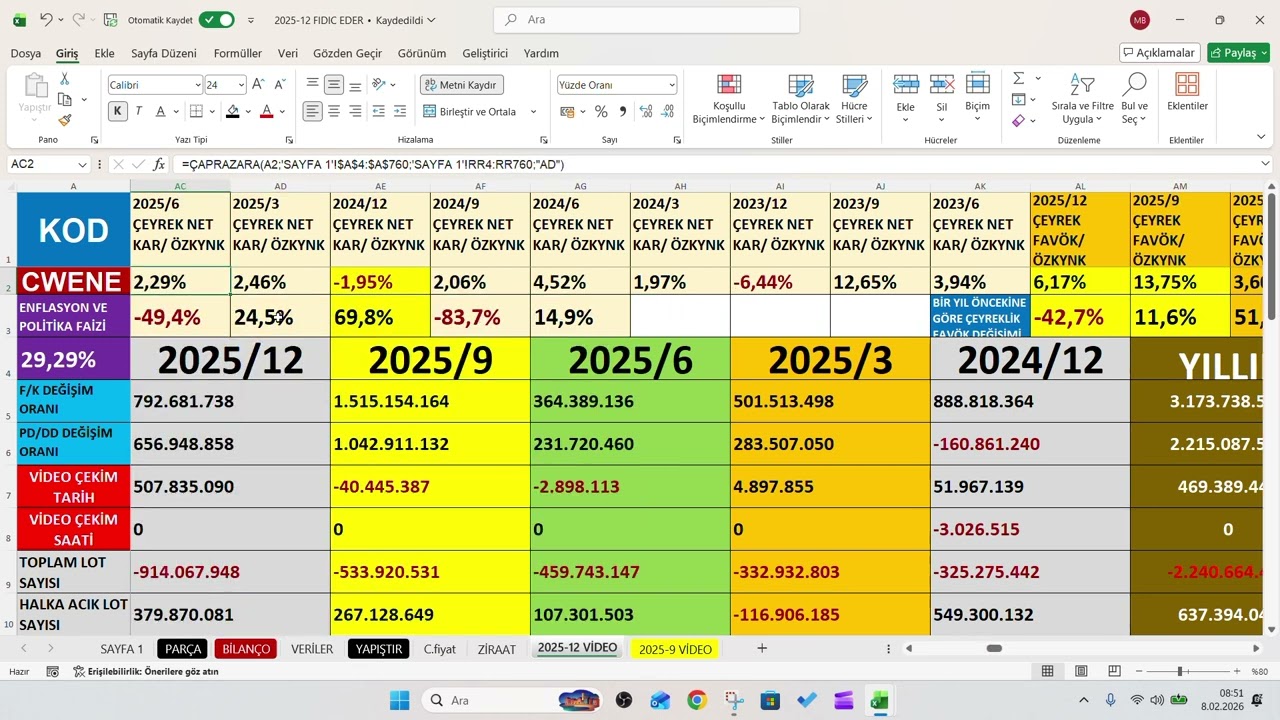Select the Cut scissors icon

(x=65, y=79)
